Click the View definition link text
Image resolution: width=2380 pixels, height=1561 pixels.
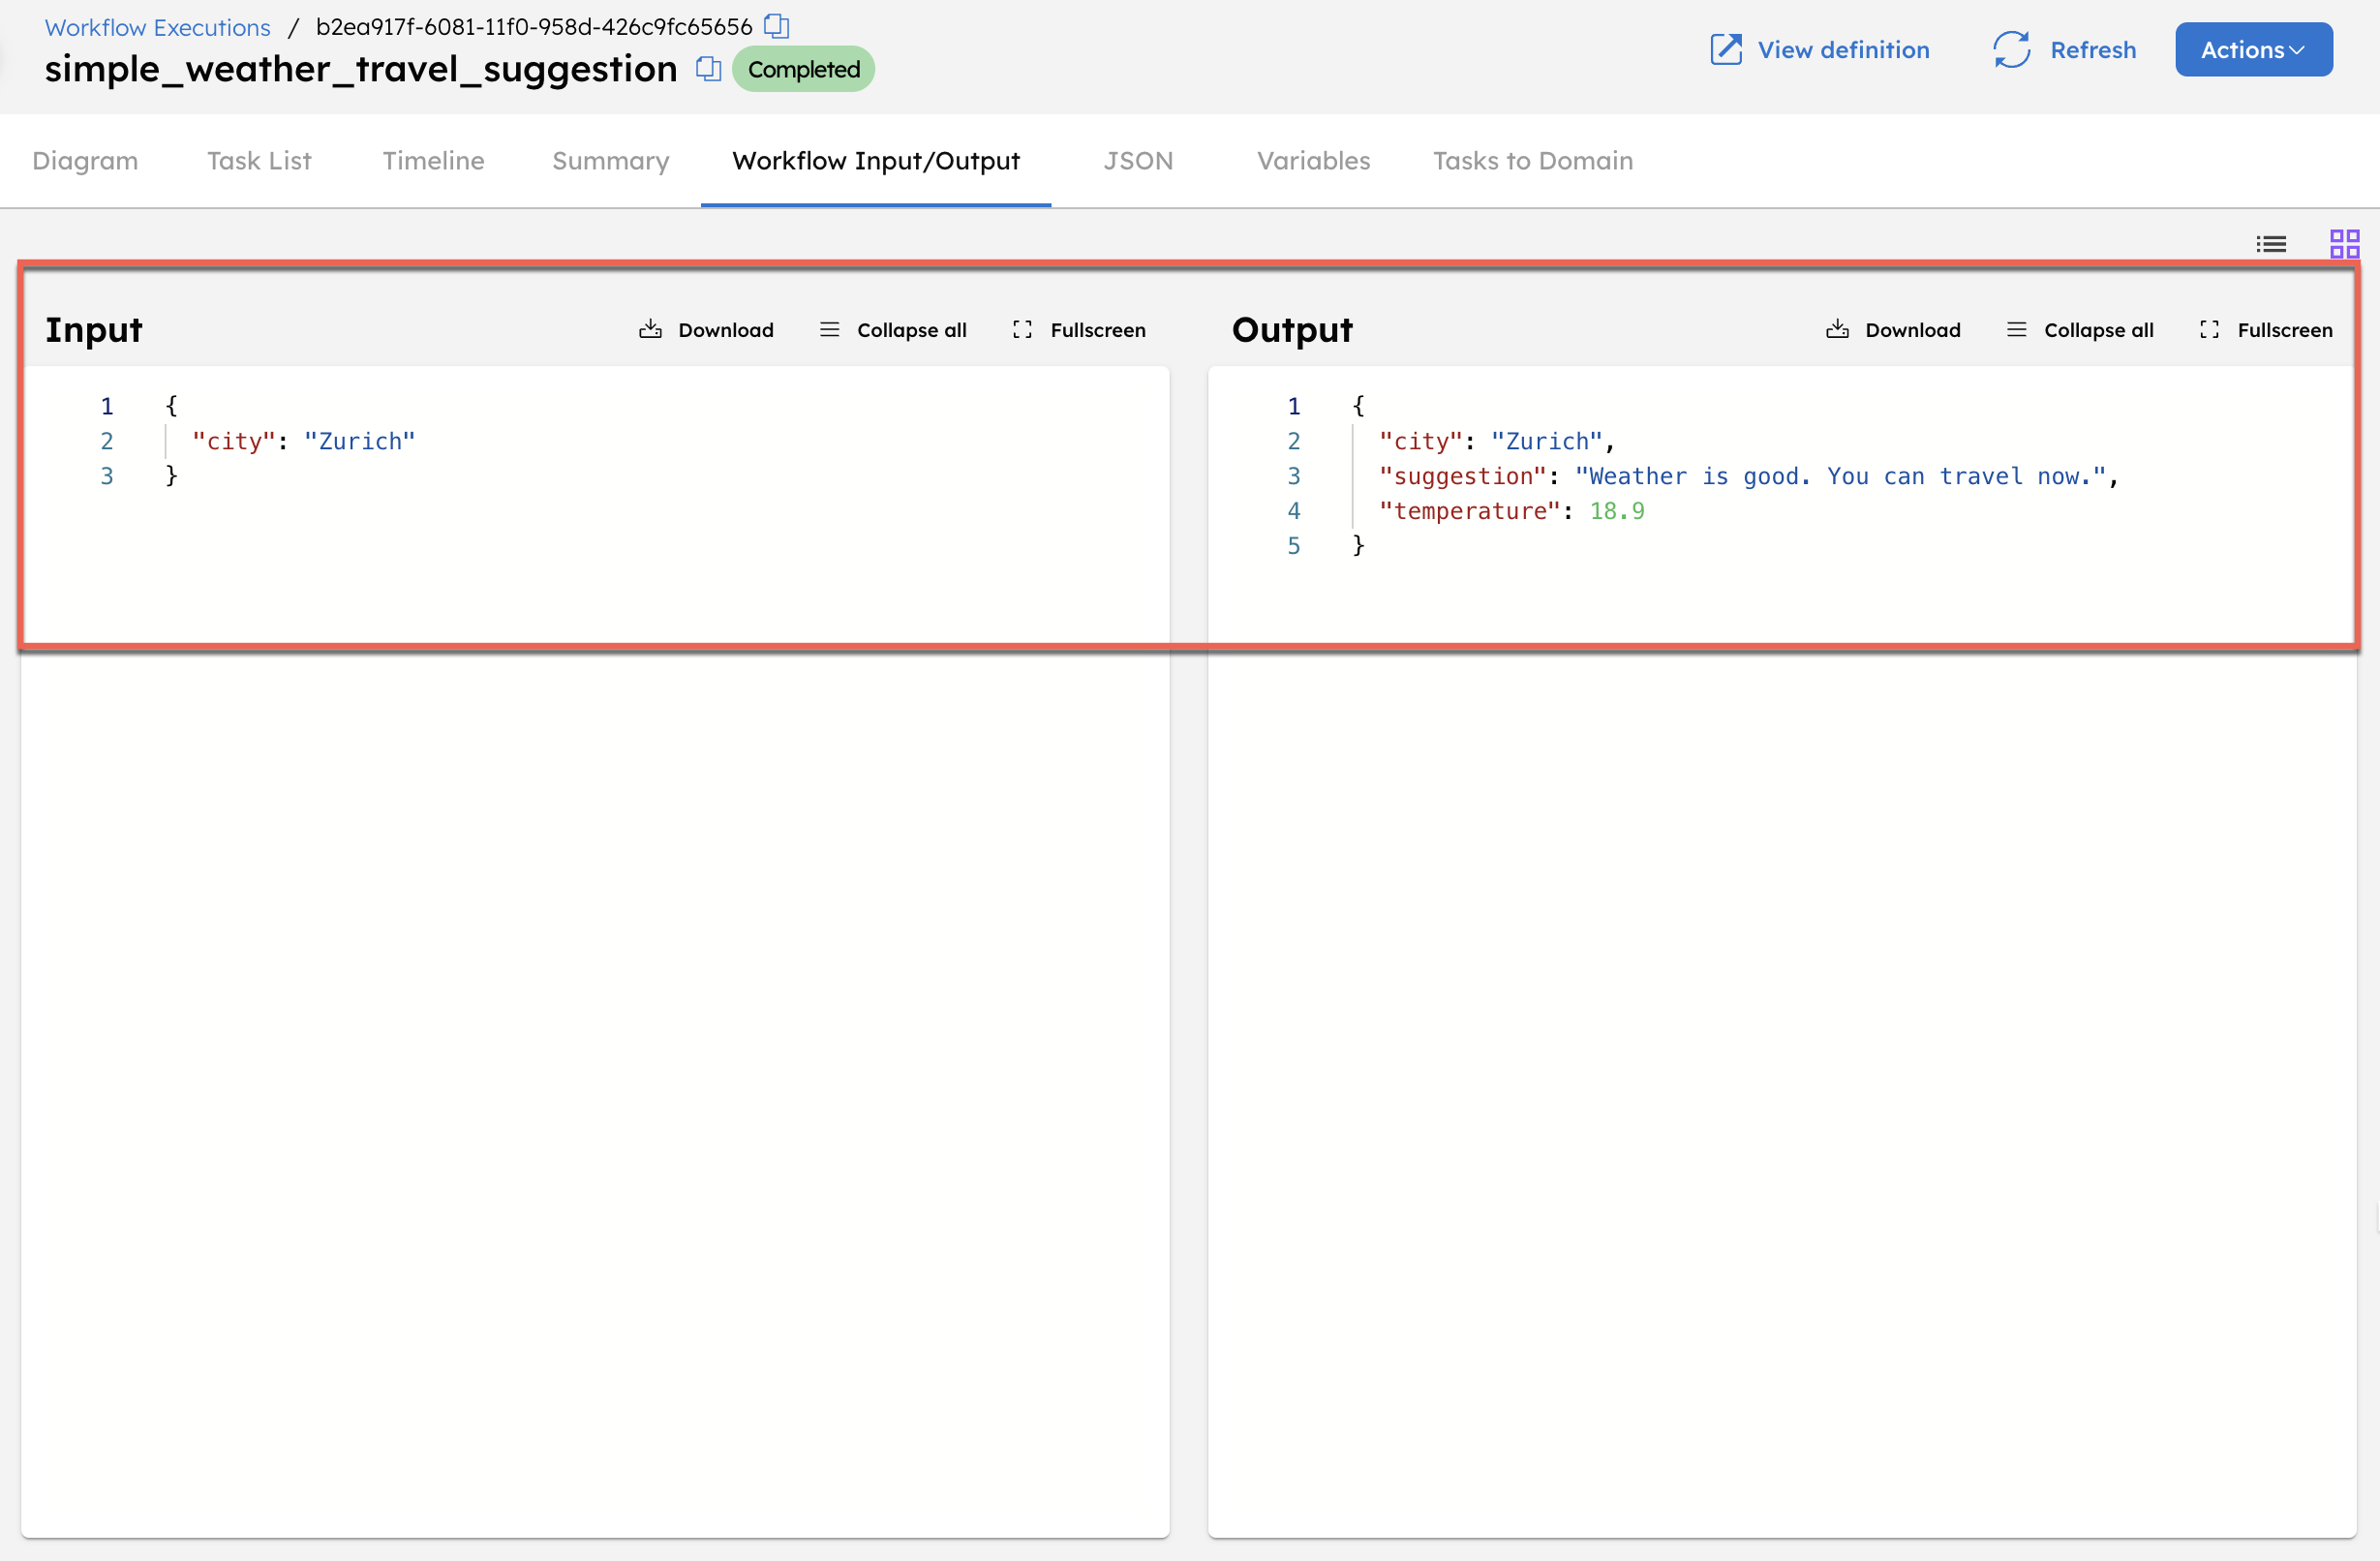click(1843, 50)
